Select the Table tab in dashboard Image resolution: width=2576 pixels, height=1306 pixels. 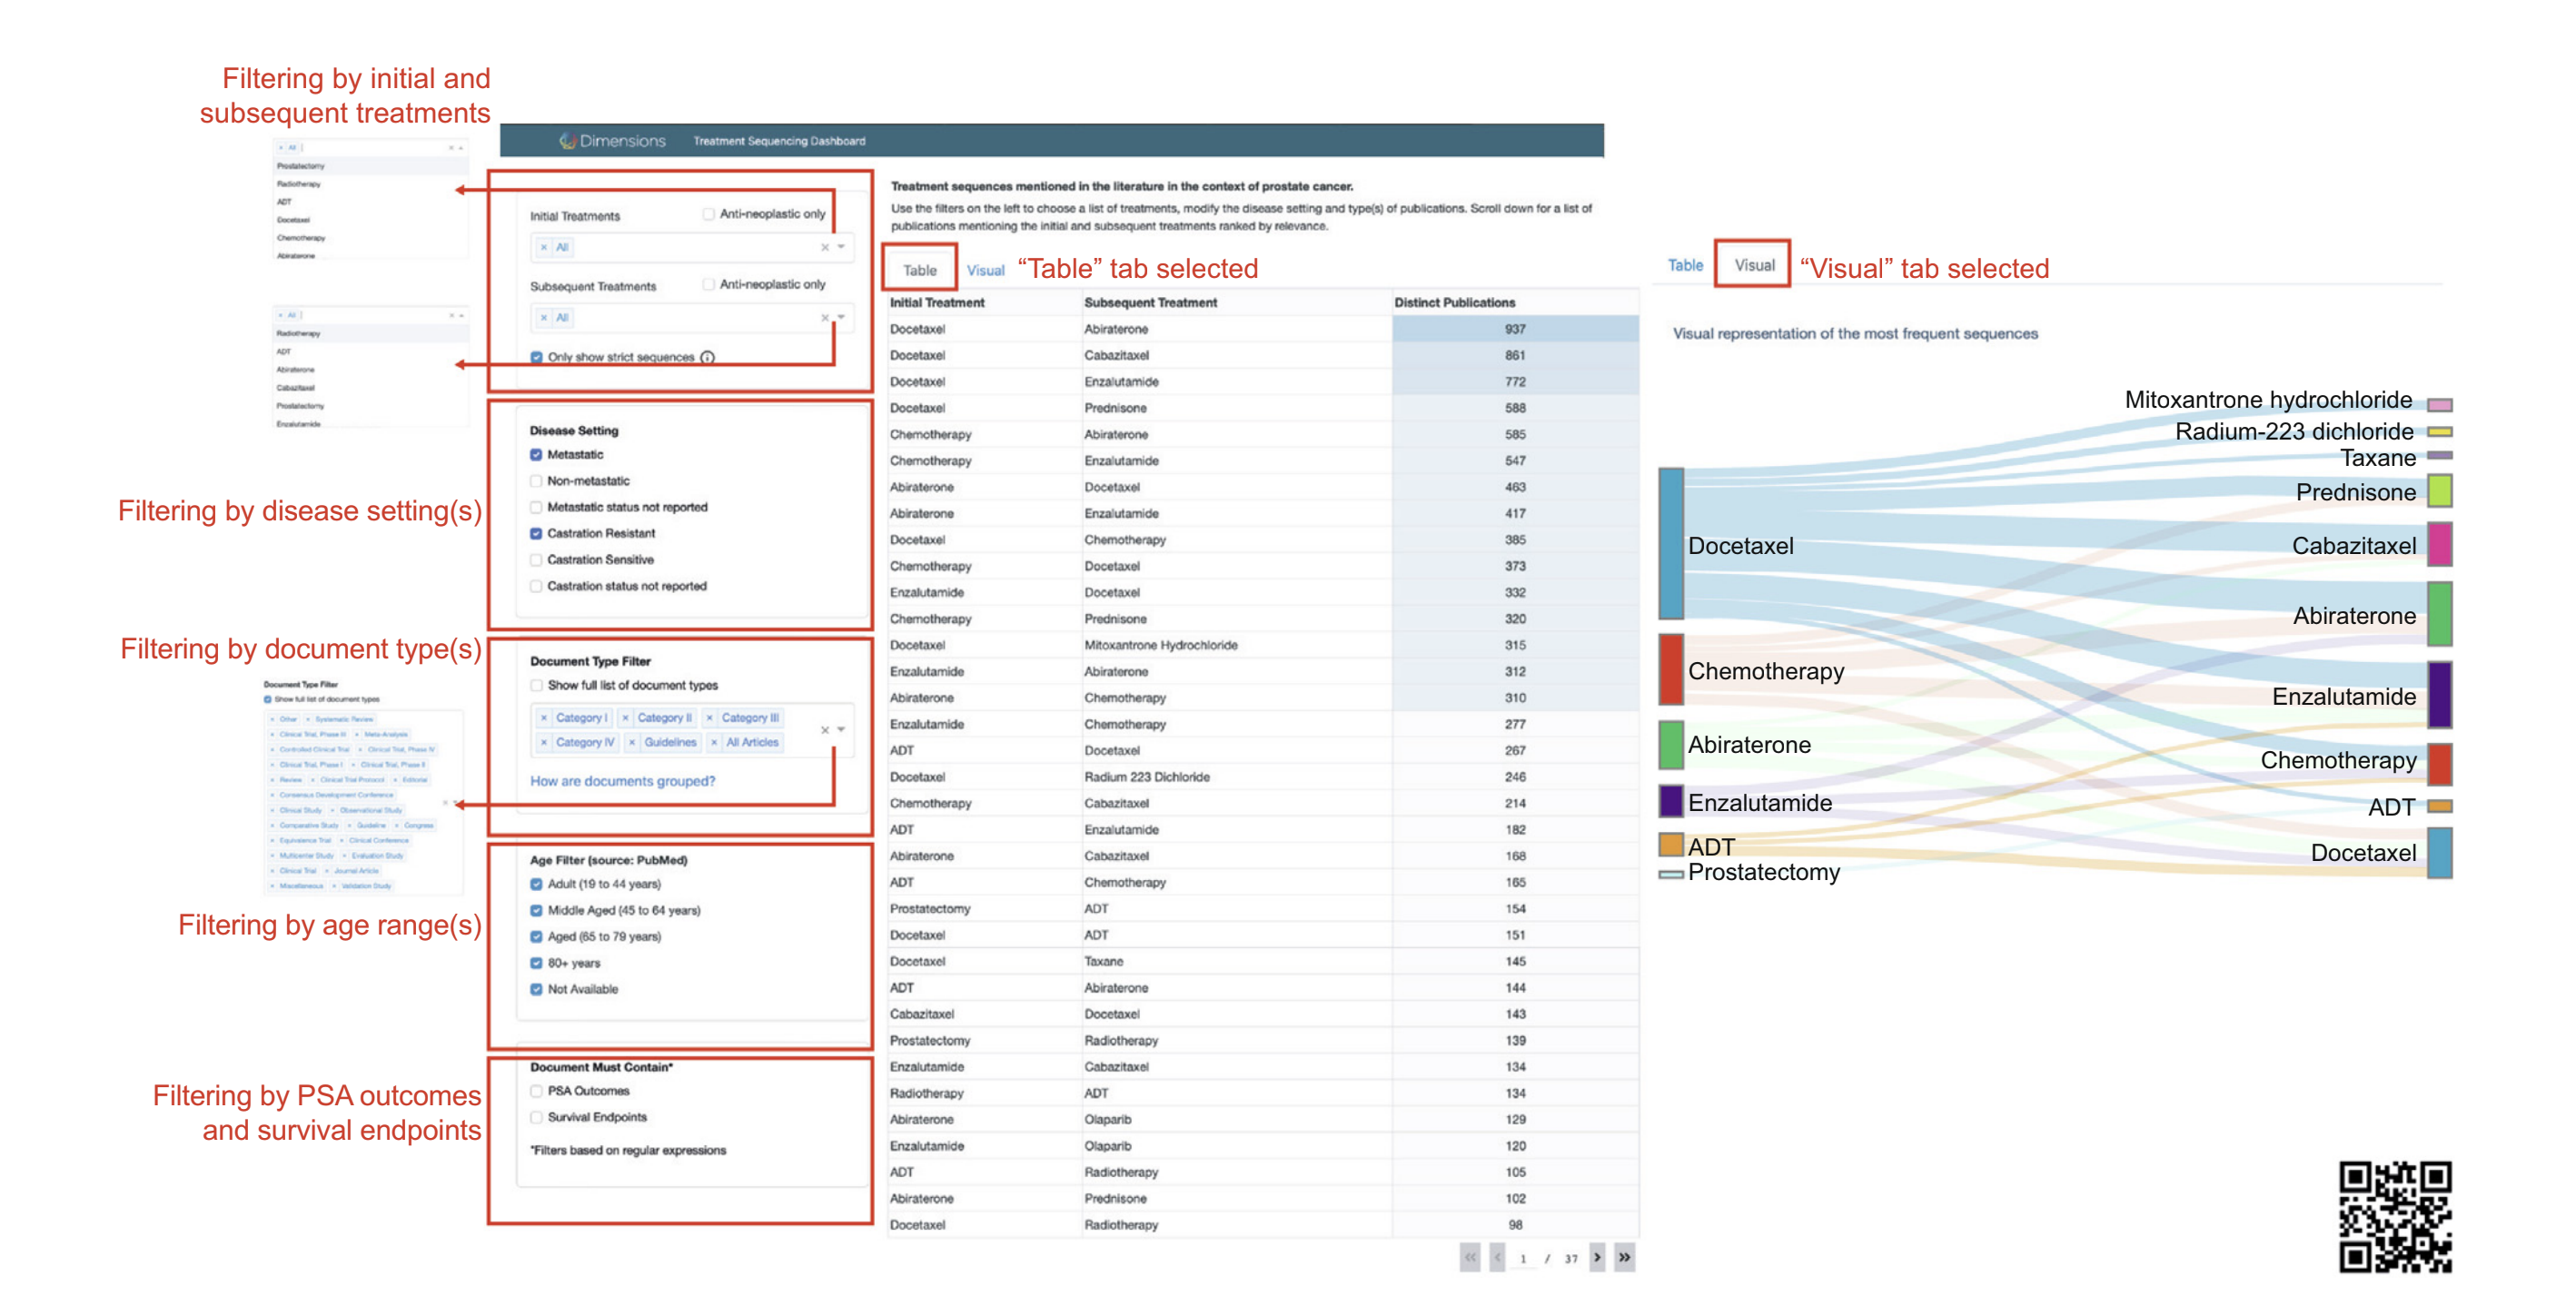point(920,270)
